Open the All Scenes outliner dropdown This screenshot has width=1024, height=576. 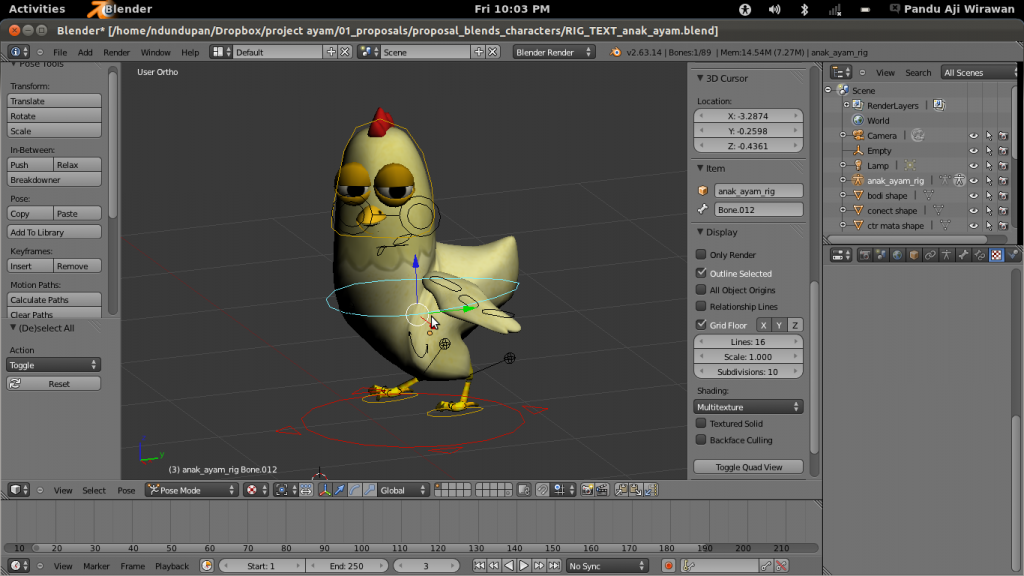(980, 72)
